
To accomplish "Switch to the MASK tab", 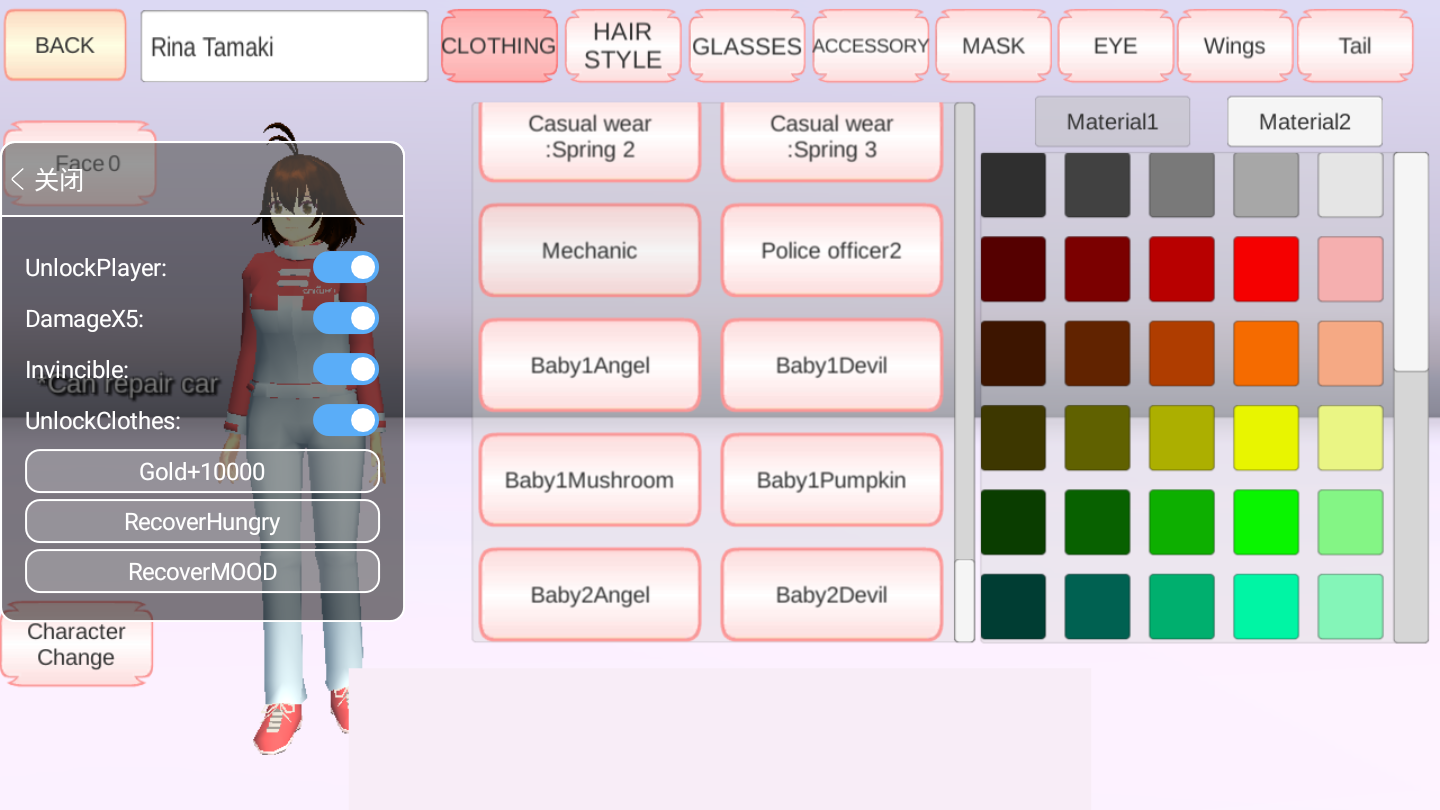I will [x=993, y=46].
